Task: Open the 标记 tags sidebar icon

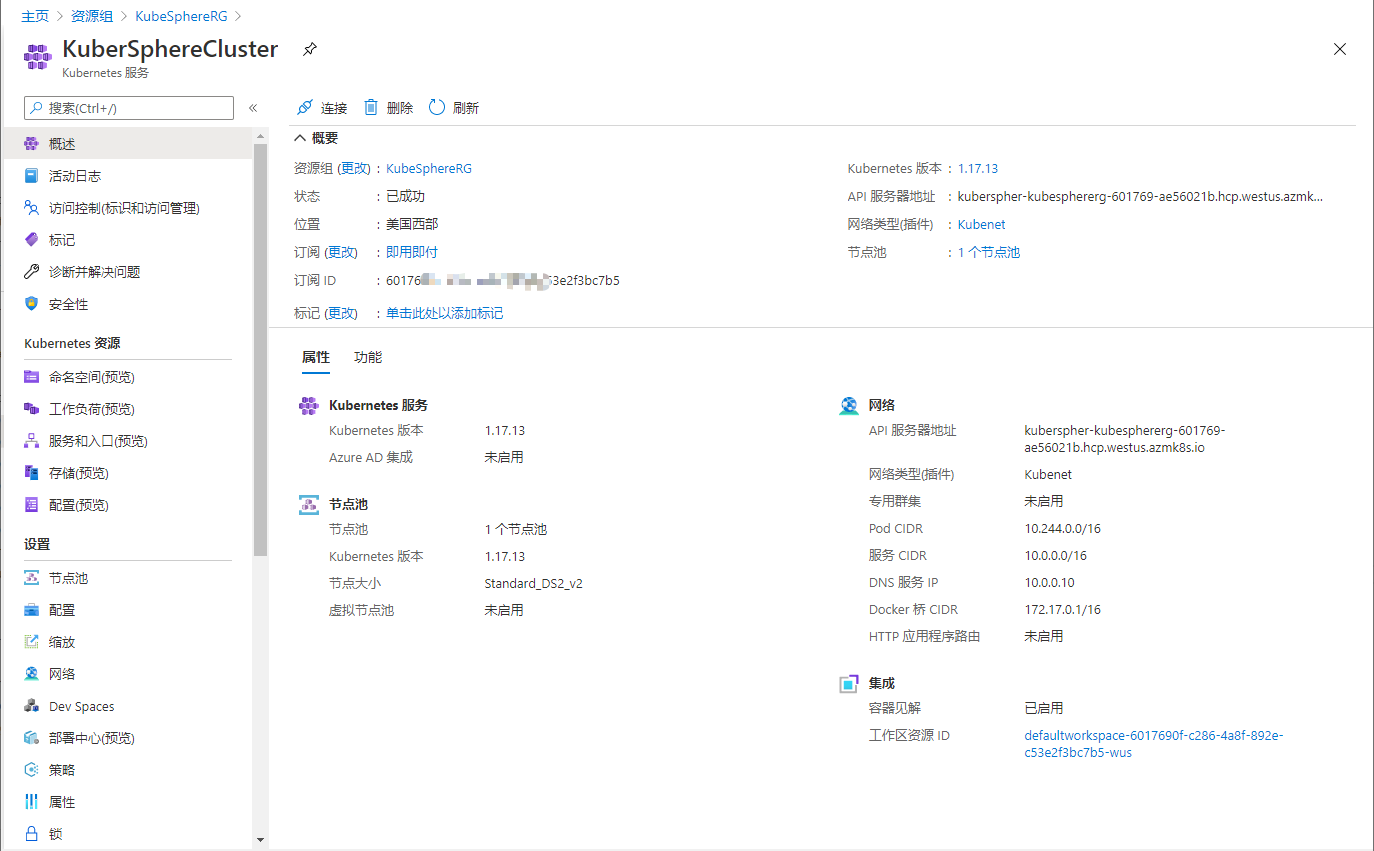Action: tap(32, 240)
